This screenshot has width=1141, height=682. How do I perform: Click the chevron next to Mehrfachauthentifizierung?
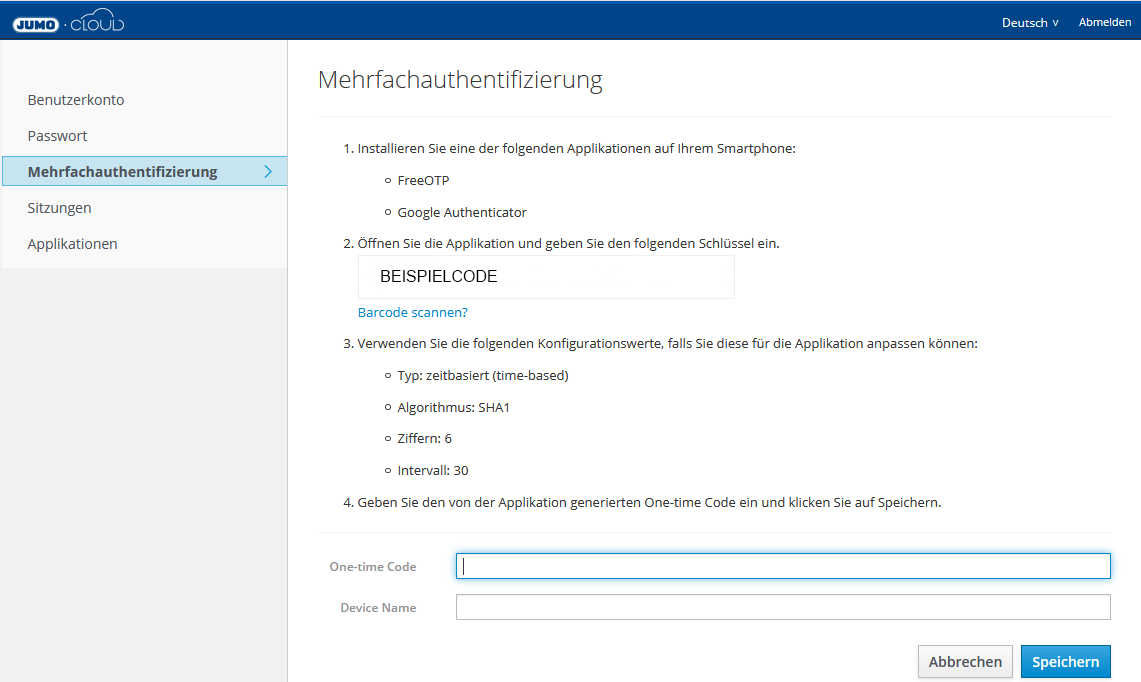pyautogui.click(x=268, y=171)
